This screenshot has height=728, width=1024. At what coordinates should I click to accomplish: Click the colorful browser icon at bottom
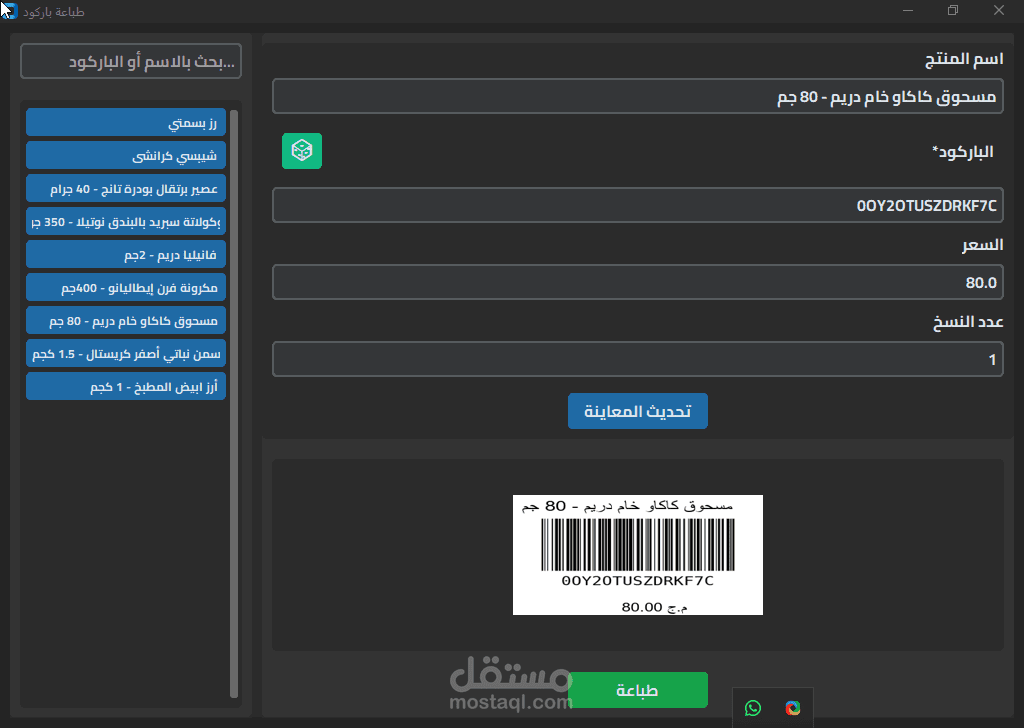[793, 708]
